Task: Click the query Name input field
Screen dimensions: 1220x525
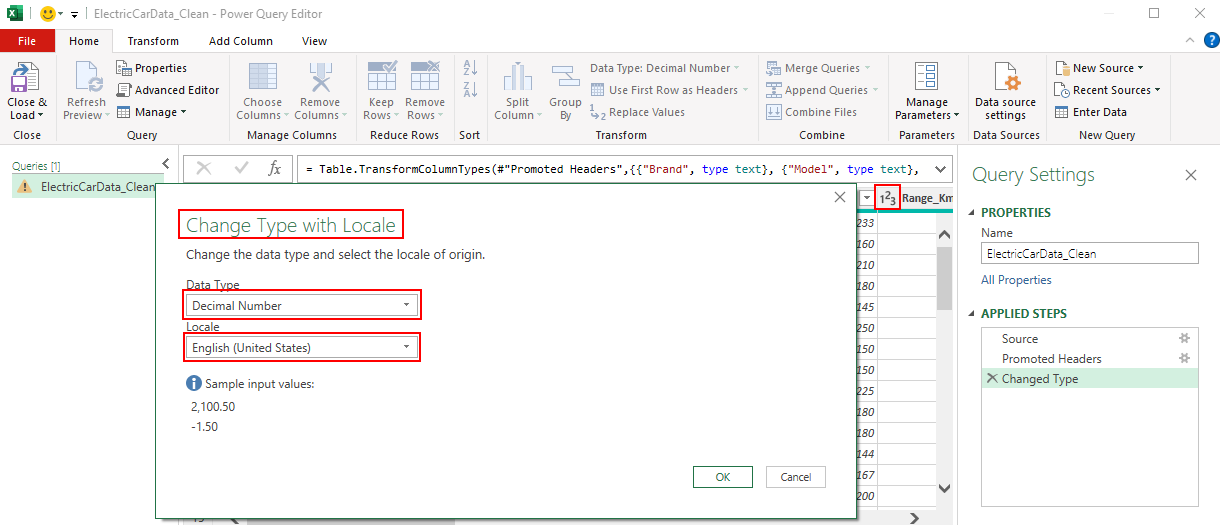Action: tap(1088, 254)
